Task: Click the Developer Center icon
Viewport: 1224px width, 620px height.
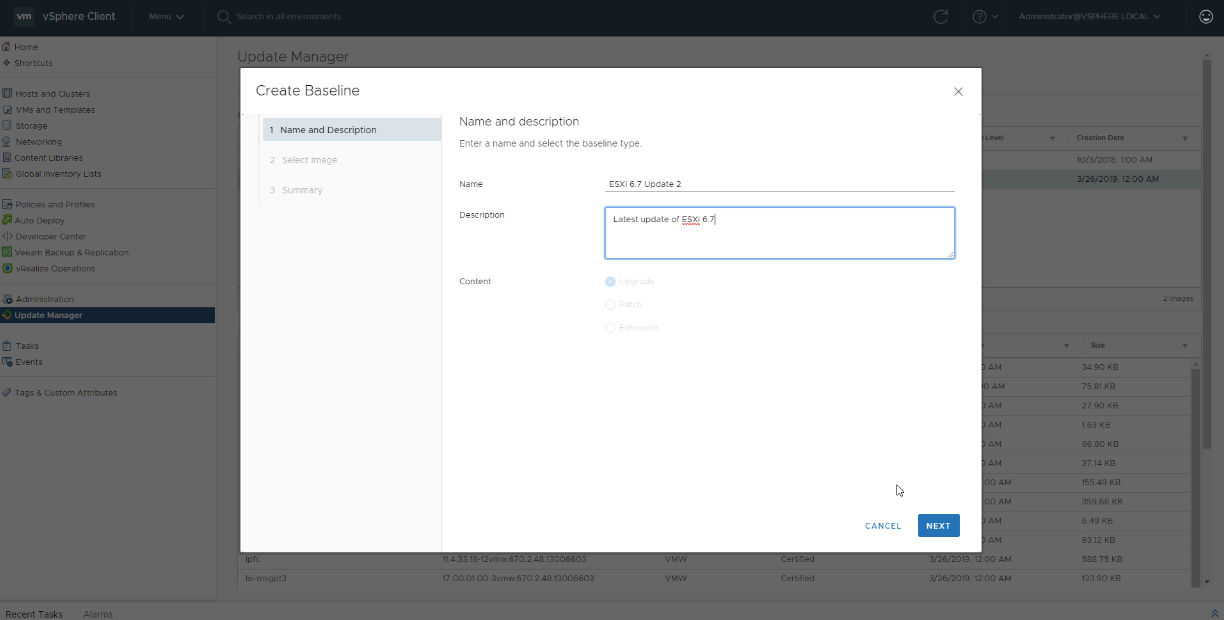Action: 7,237
